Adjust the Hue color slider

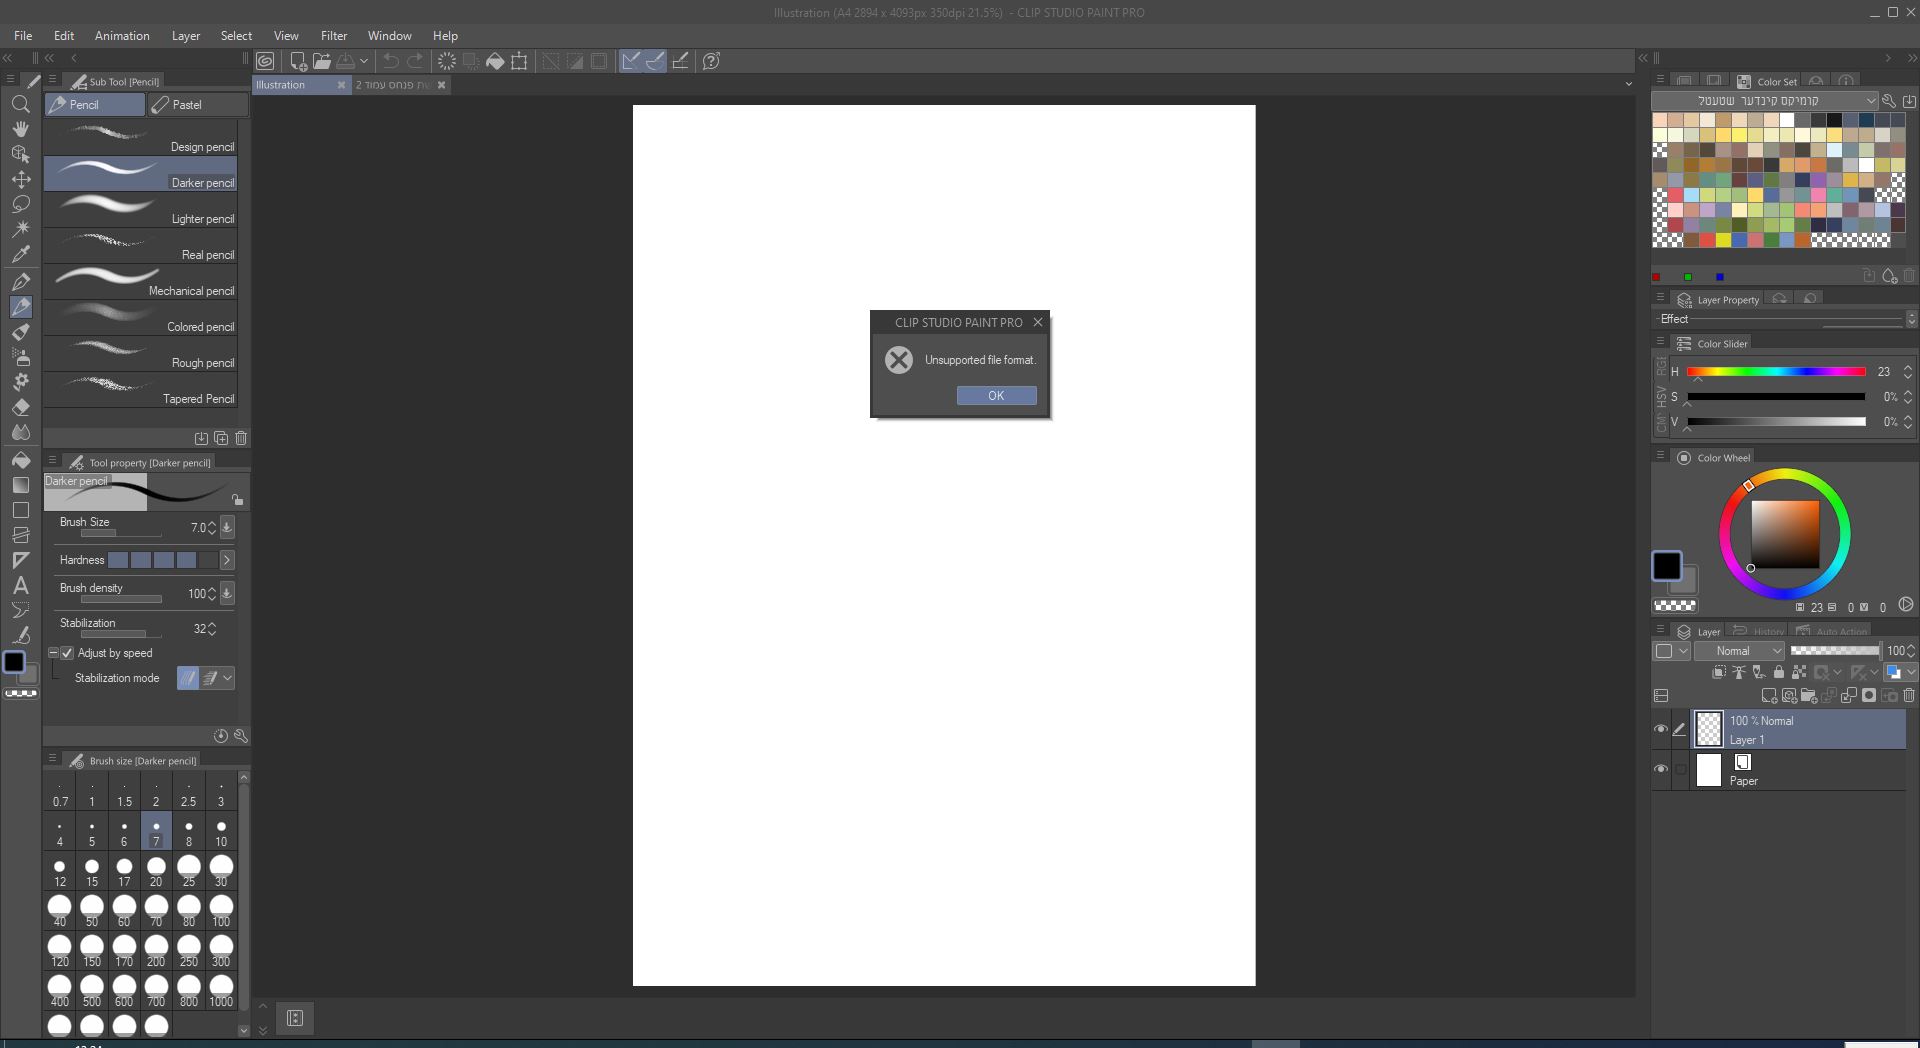(x=1776, y=372)
